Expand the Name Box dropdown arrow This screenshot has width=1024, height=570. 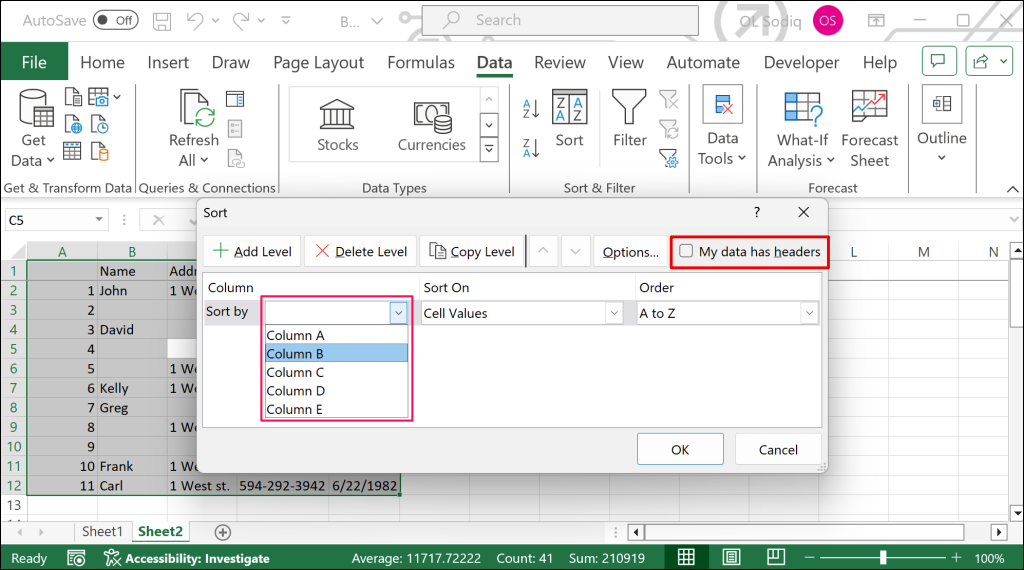tap(99, 219)
